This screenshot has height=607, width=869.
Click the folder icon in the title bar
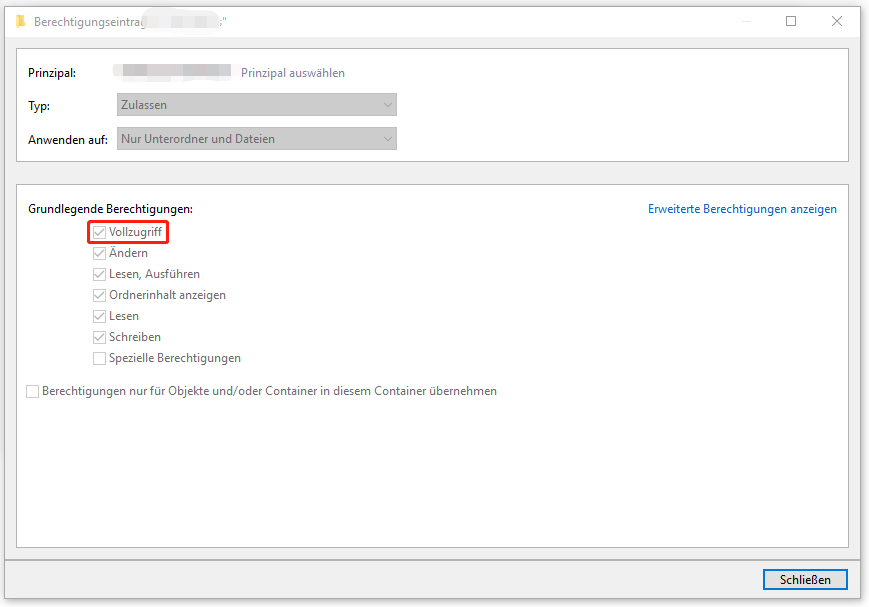click(x=20, y=21)
